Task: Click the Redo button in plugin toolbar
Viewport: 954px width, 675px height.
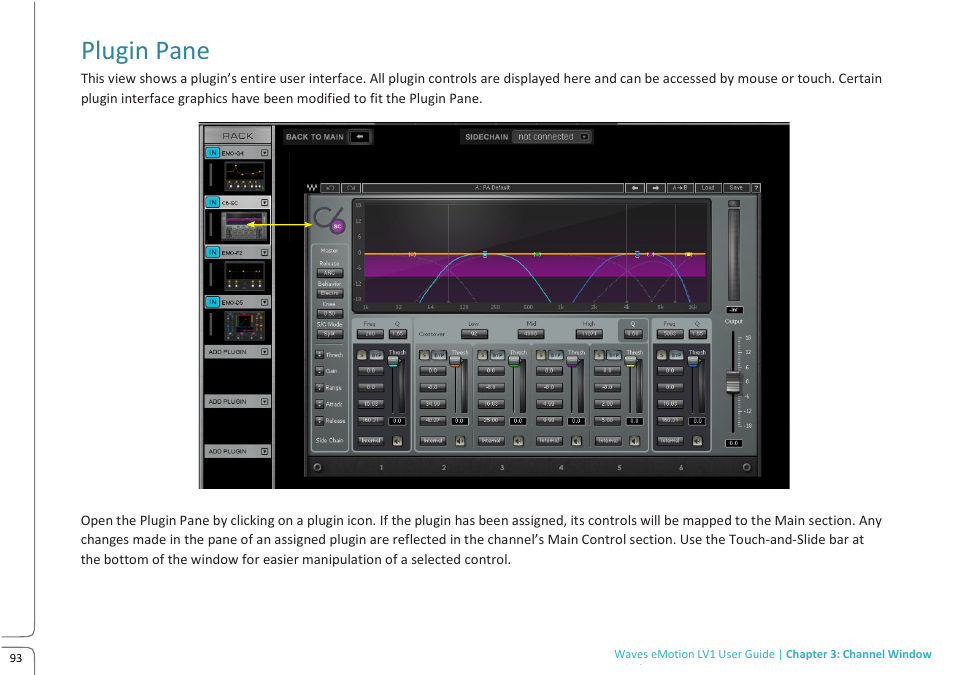Action: 352,188
